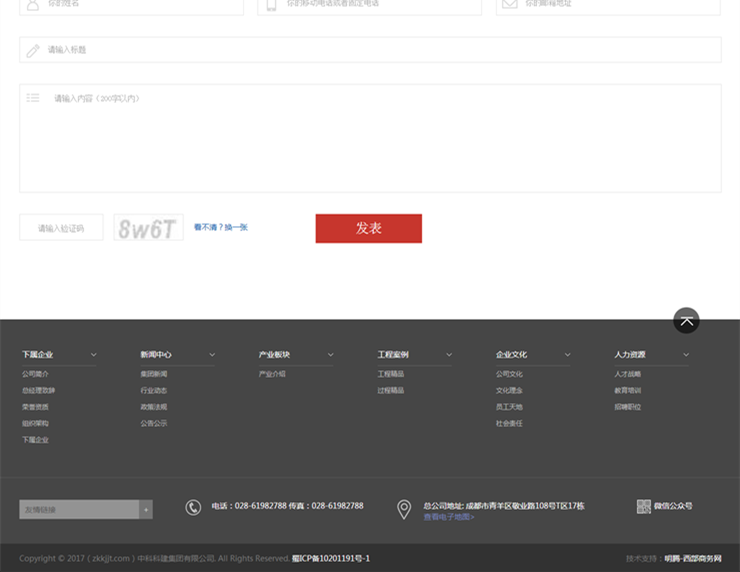Click the pencil icon in title field
This screenshot has width=740, height=572.
tap(33, 50)
